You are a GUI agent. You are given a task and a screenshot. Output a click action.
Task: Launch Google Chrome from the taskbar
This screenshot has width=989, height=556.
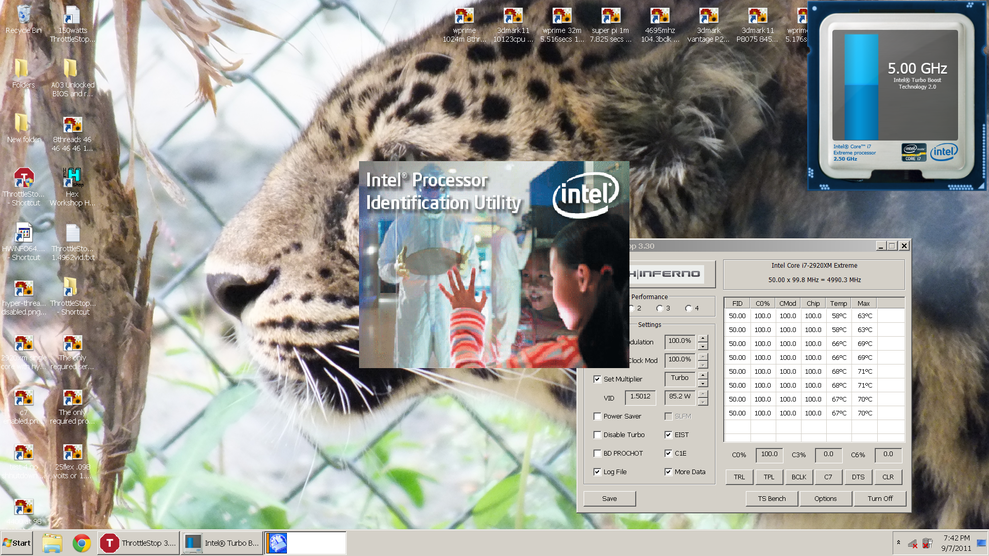coord(81,543)
